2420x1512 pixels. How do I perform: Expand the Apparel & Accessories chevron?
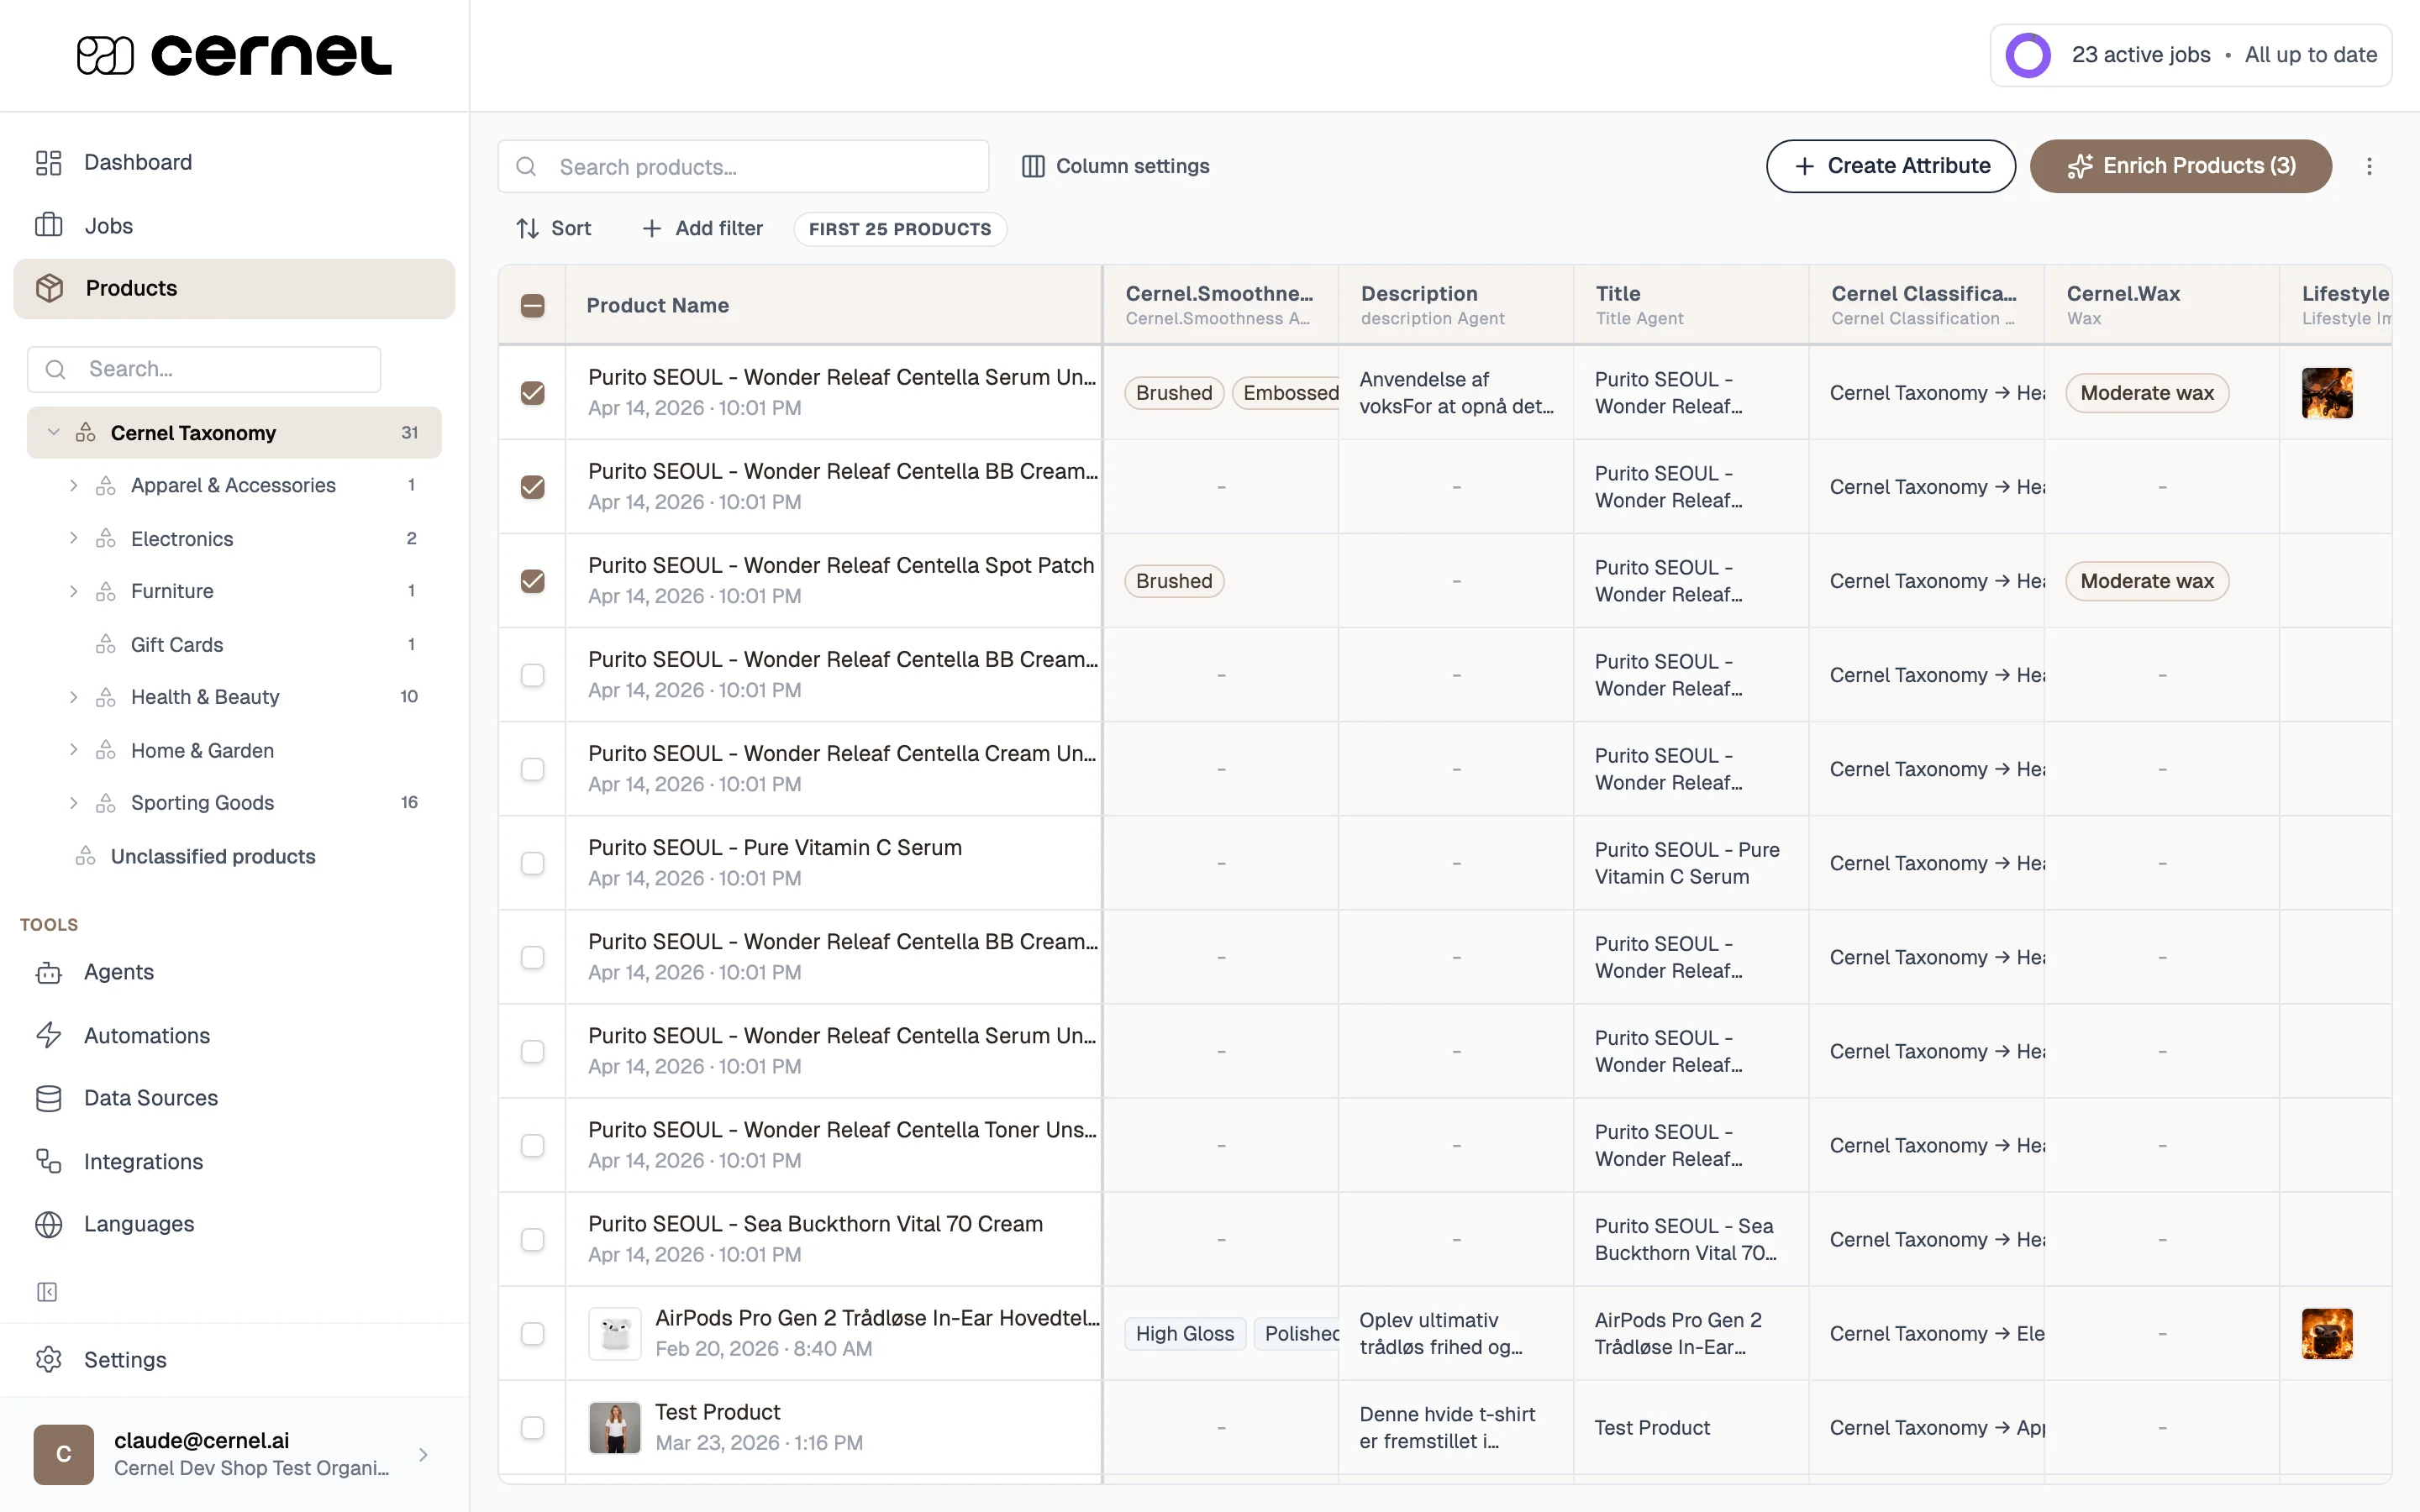[74, 485]
